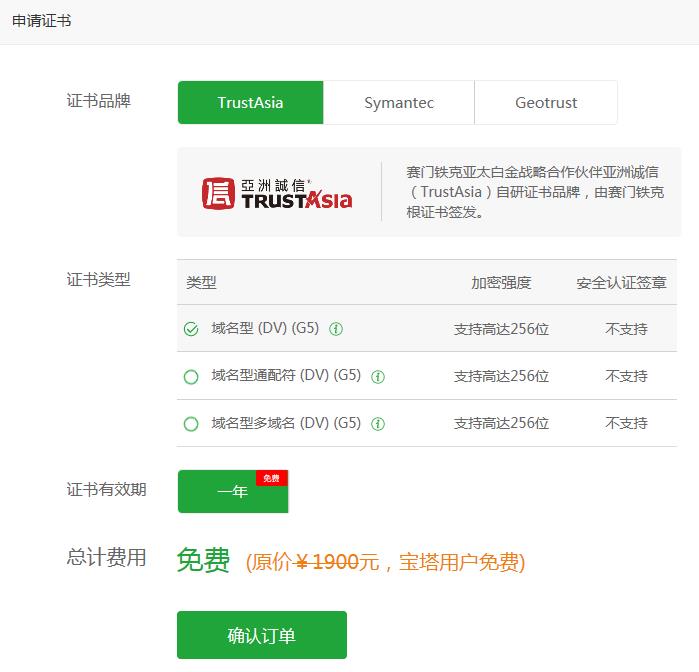
Task: Click the red 免费 badge on 一年
Action: [271, 478]
